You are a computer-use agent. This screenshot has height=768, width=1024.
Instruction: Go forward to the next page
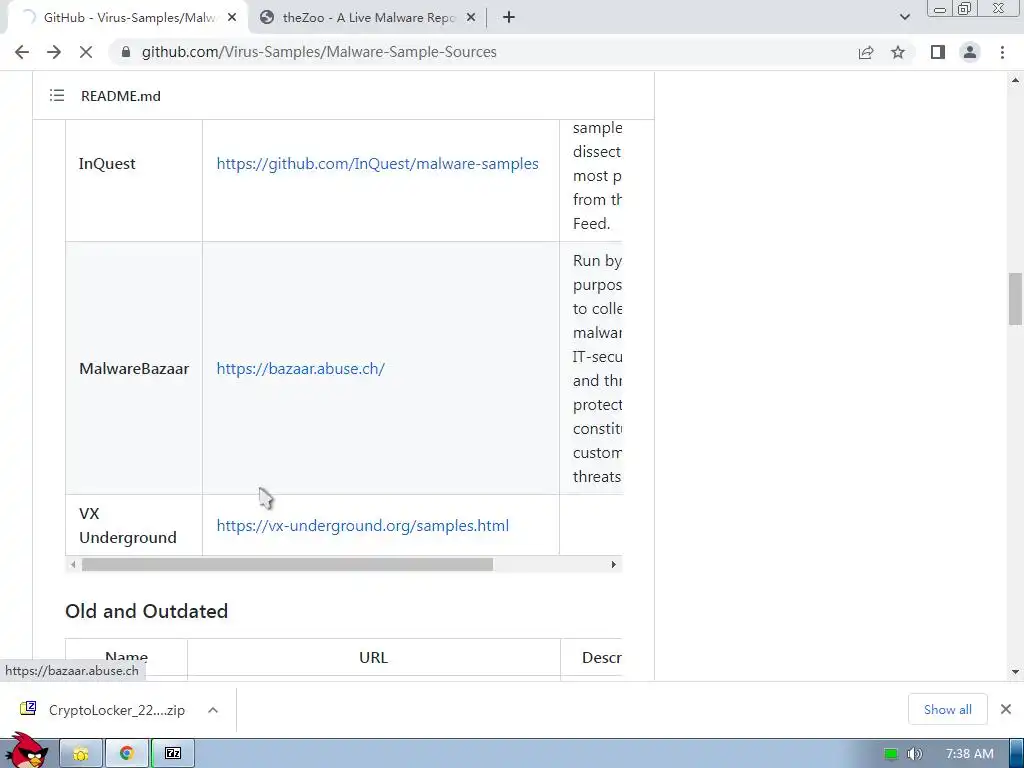54,52
